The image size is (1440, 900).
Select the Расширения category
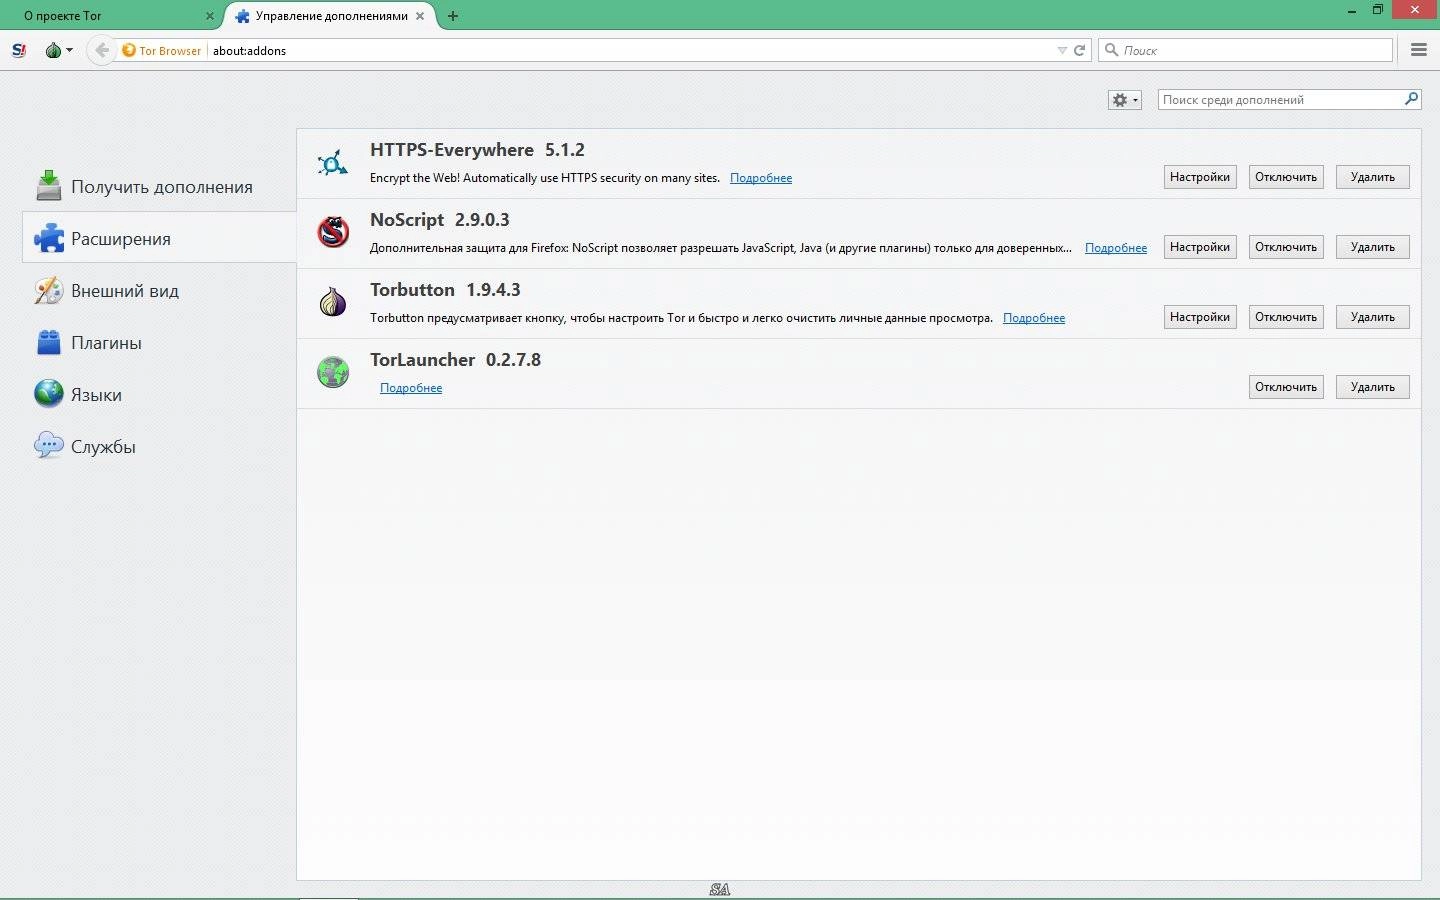(x=159, y=239)
